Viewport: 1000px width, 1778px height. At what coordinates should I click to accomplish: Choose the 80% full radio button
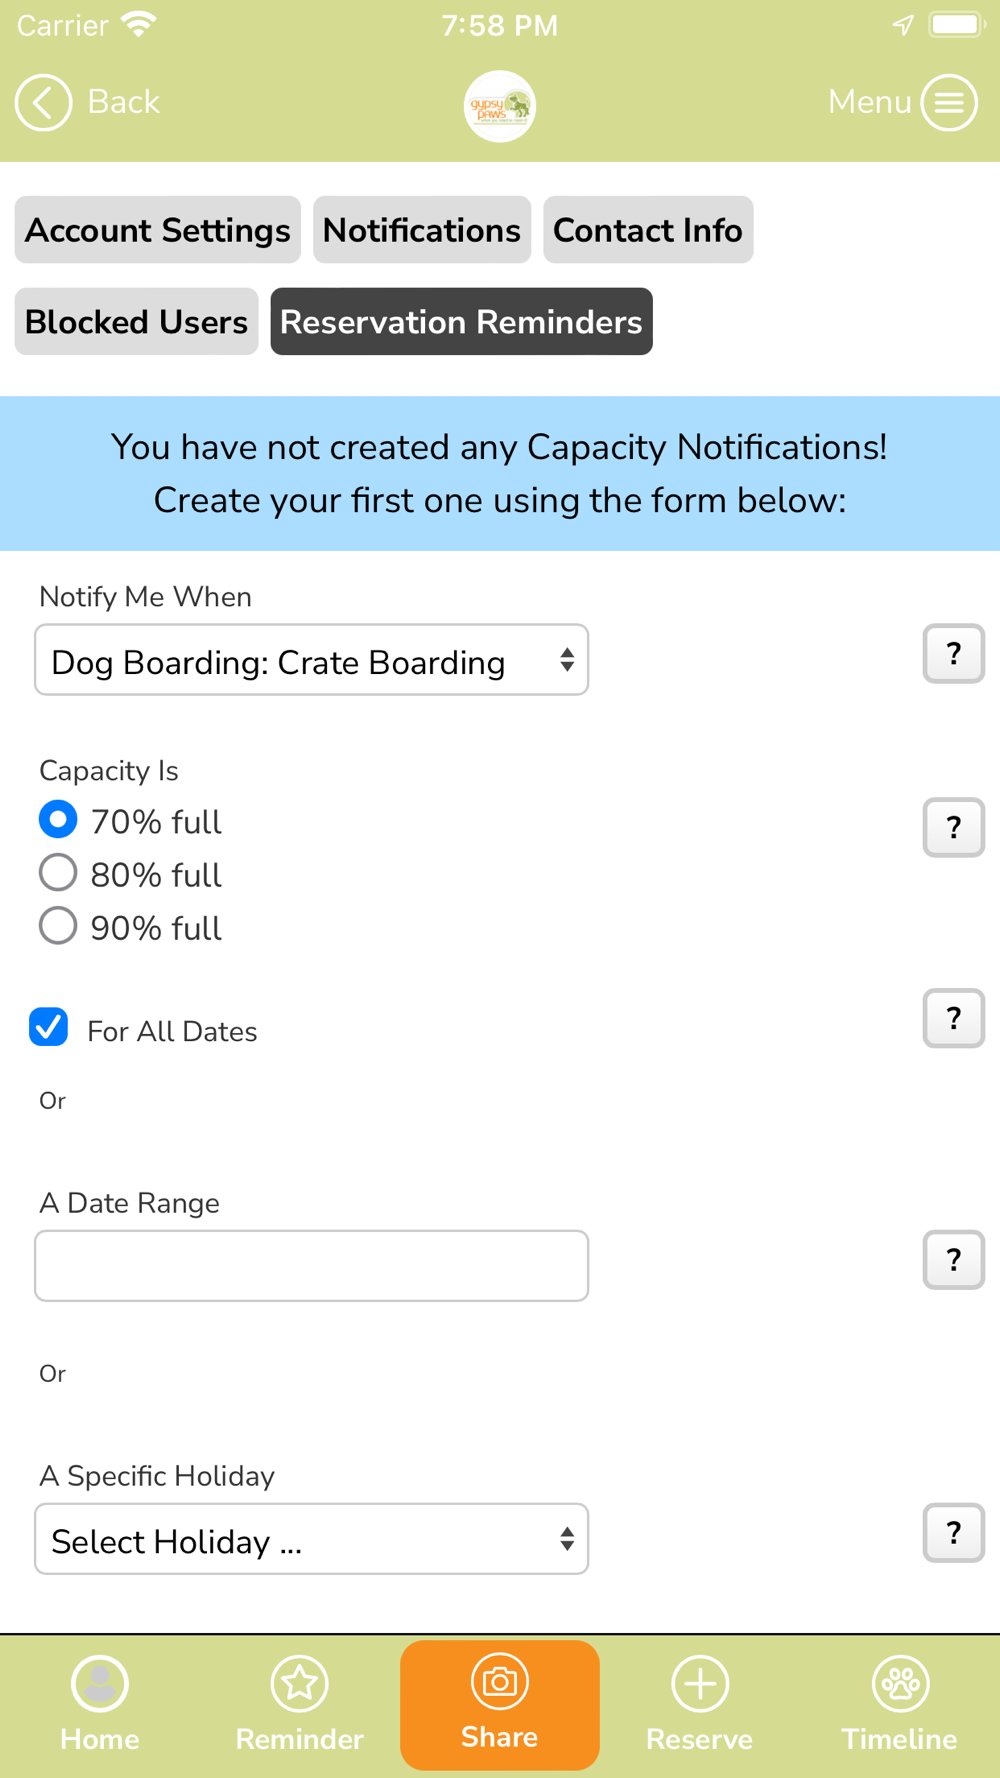click(x=58, y=872)
